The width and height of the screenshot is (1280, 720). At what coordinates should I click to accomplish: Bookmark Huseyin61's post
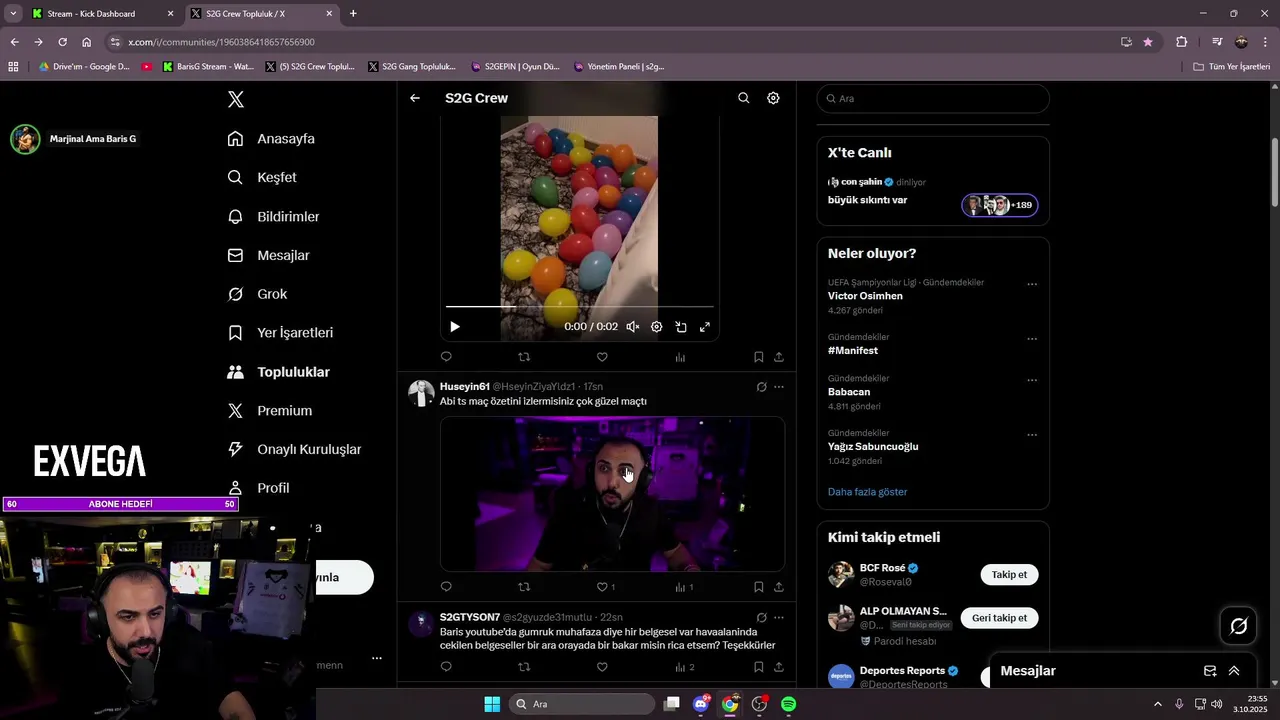coord(758,587)
